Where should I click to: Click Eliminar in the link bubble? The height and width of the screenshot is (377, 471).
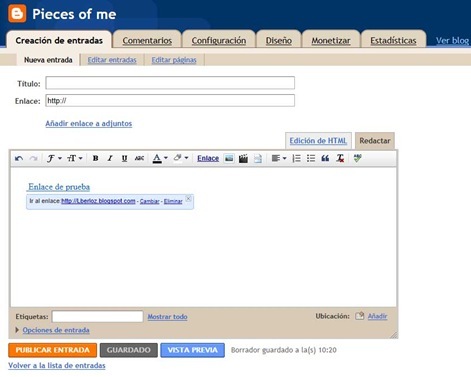173,201
